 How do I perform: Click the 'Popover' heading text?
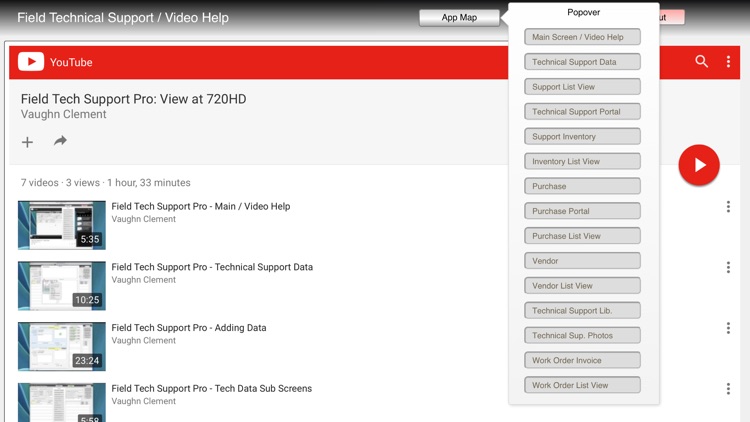click(584, 12)
